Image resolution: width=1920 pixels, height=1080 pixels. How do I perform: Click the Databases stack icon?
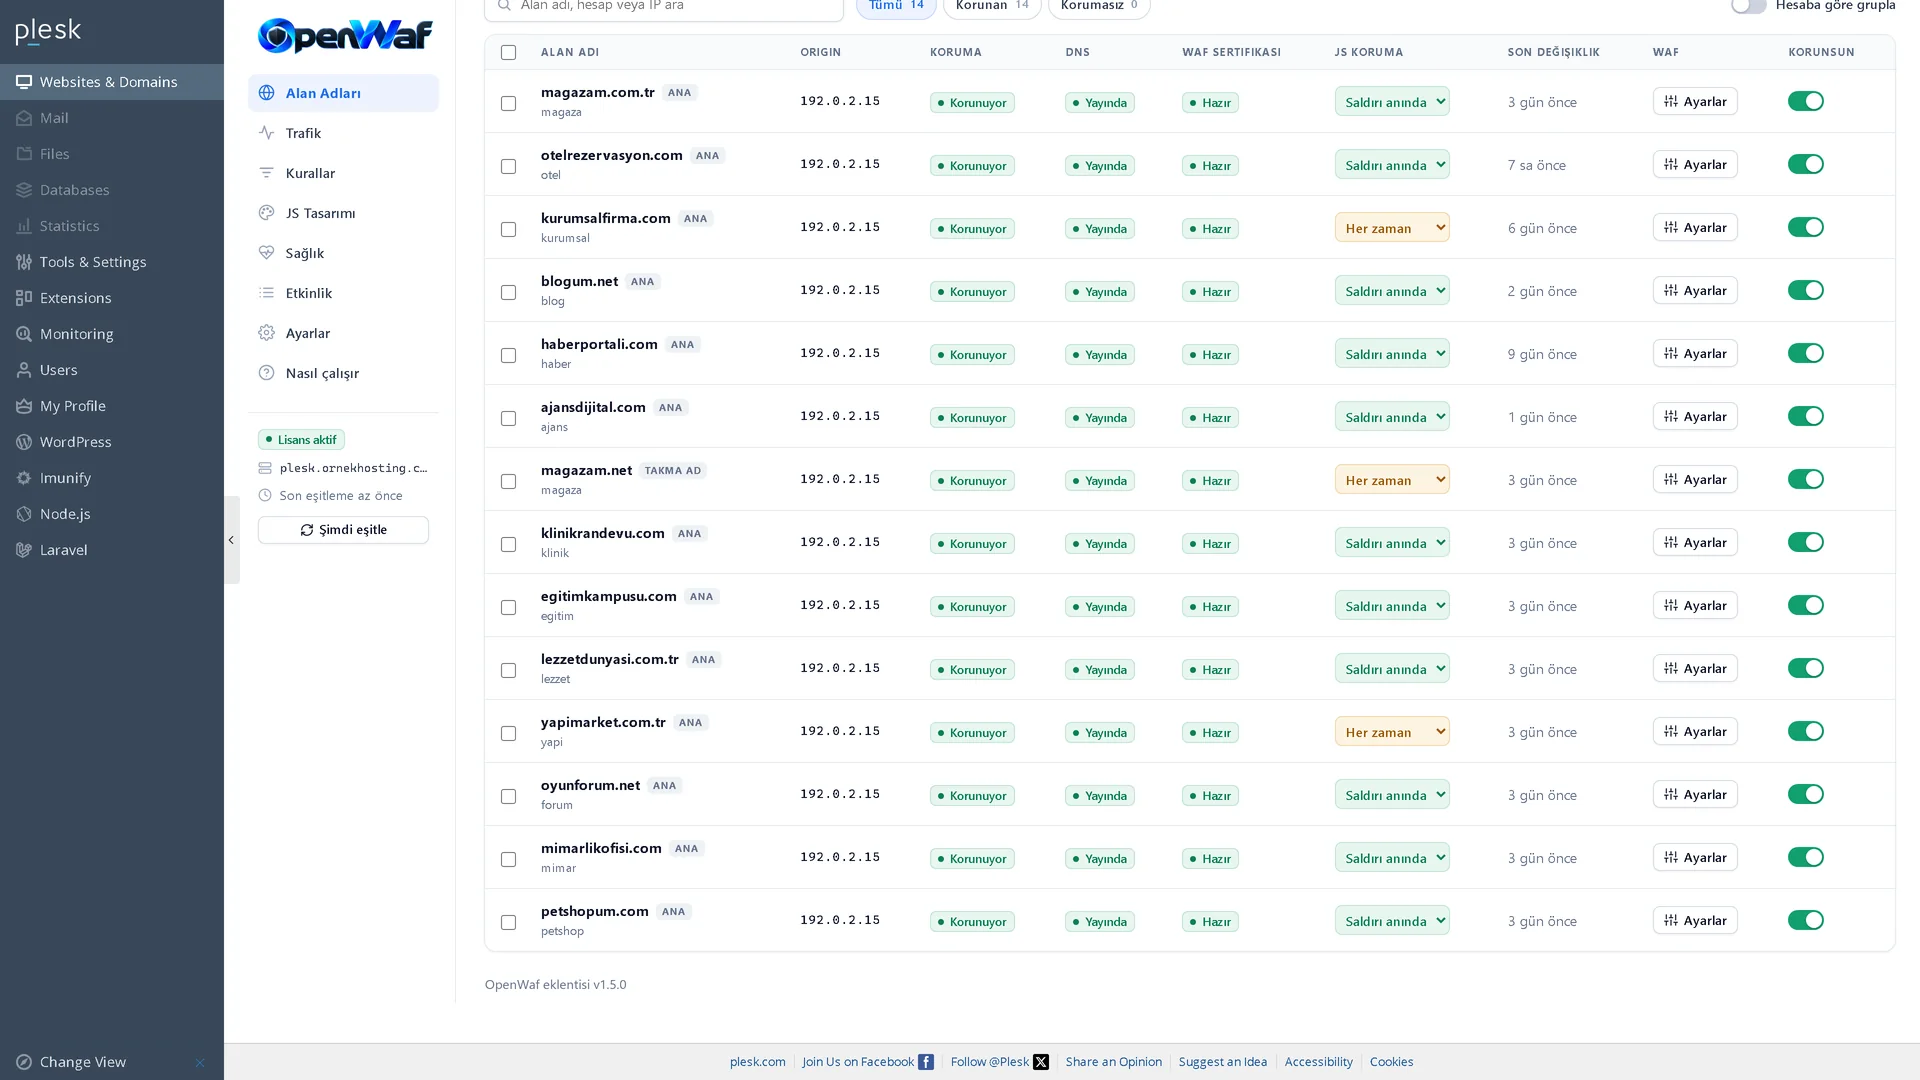(x=24, y=190)
